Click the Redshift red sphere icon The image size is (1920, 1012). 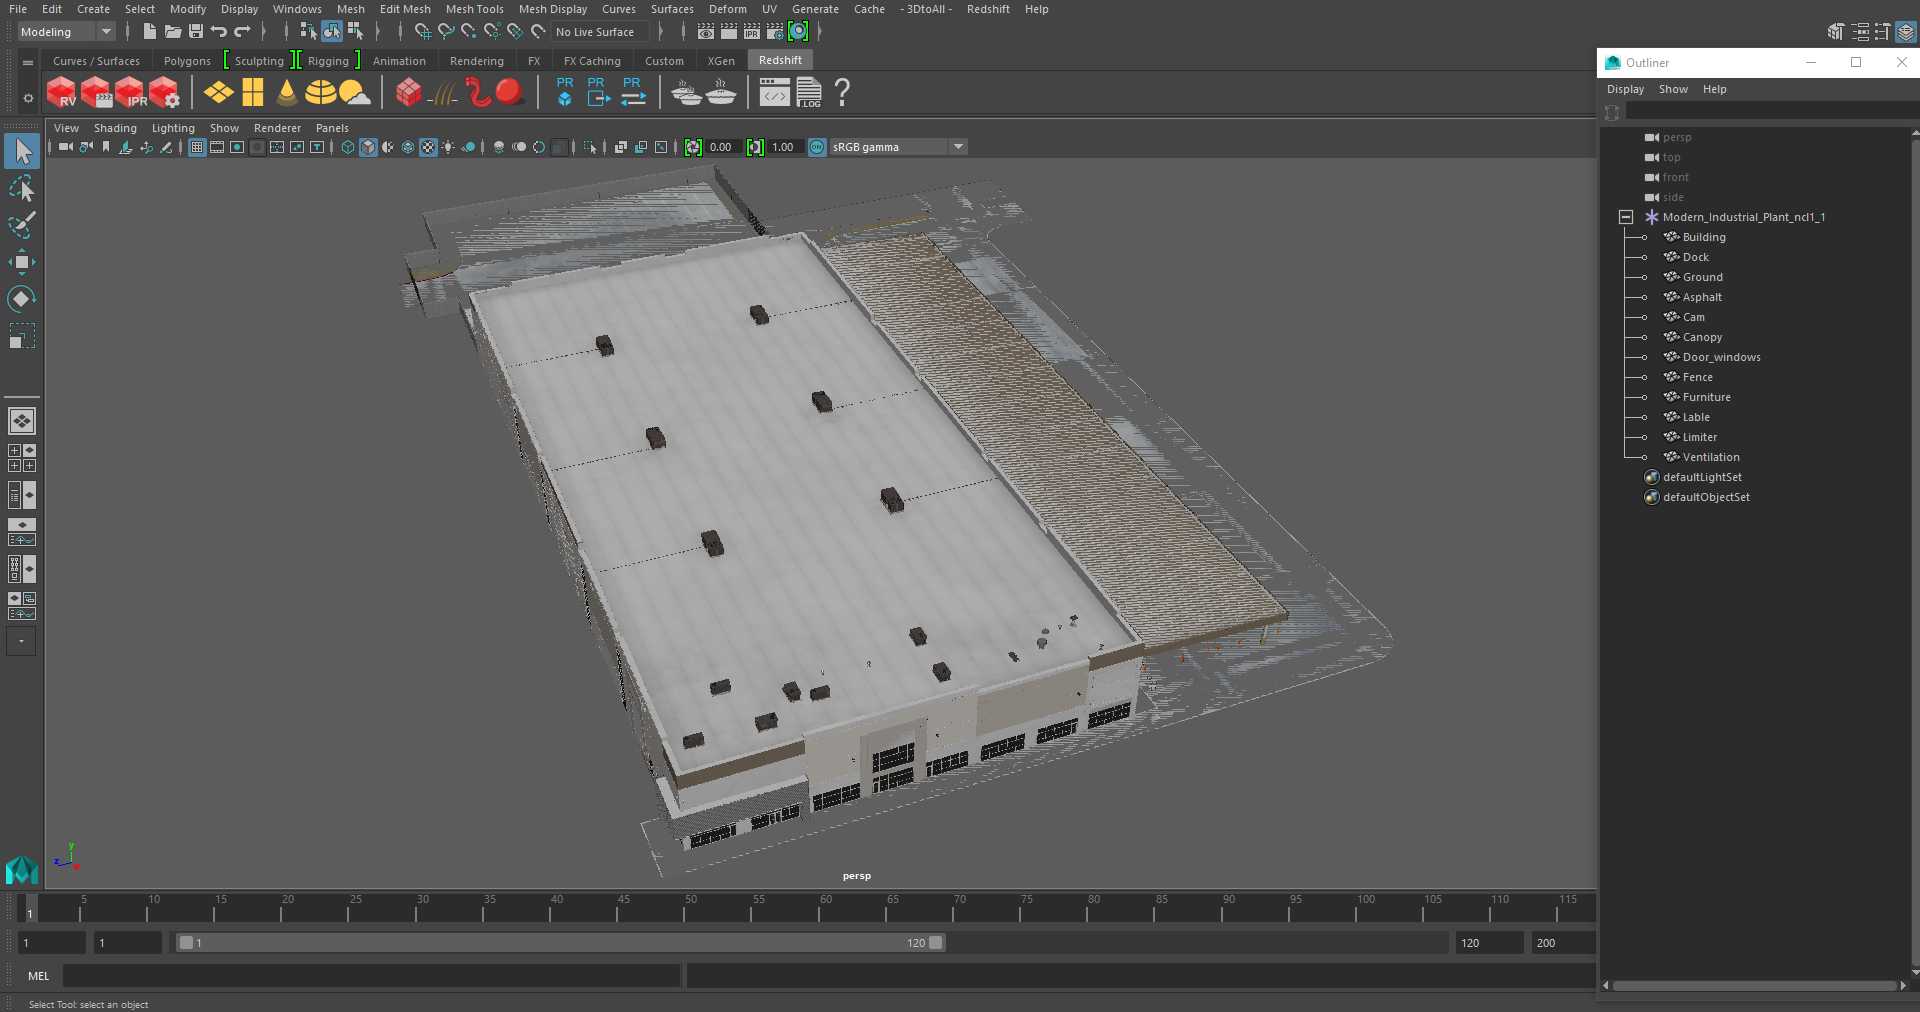coord(510,92)
